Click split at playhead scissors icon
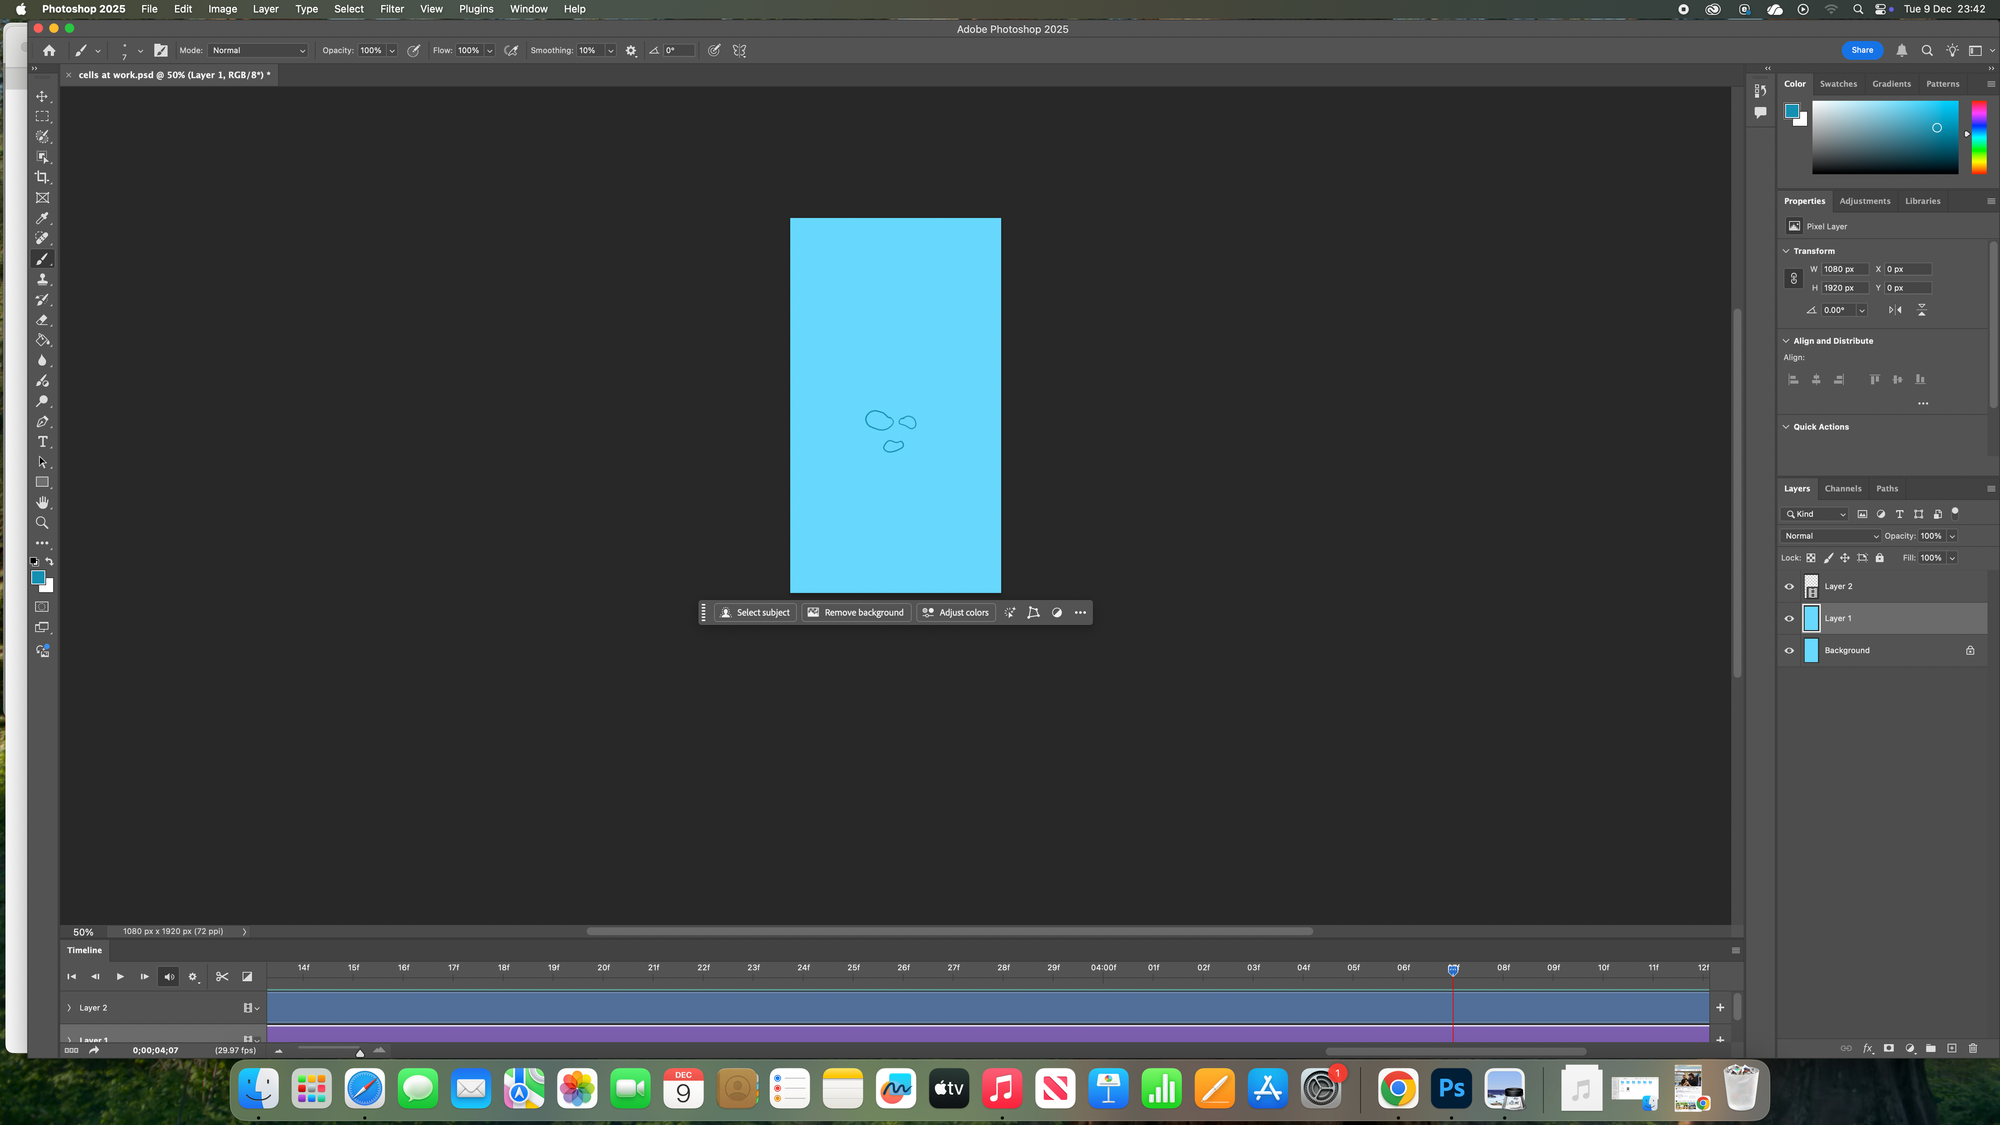 tap(222, 976)
